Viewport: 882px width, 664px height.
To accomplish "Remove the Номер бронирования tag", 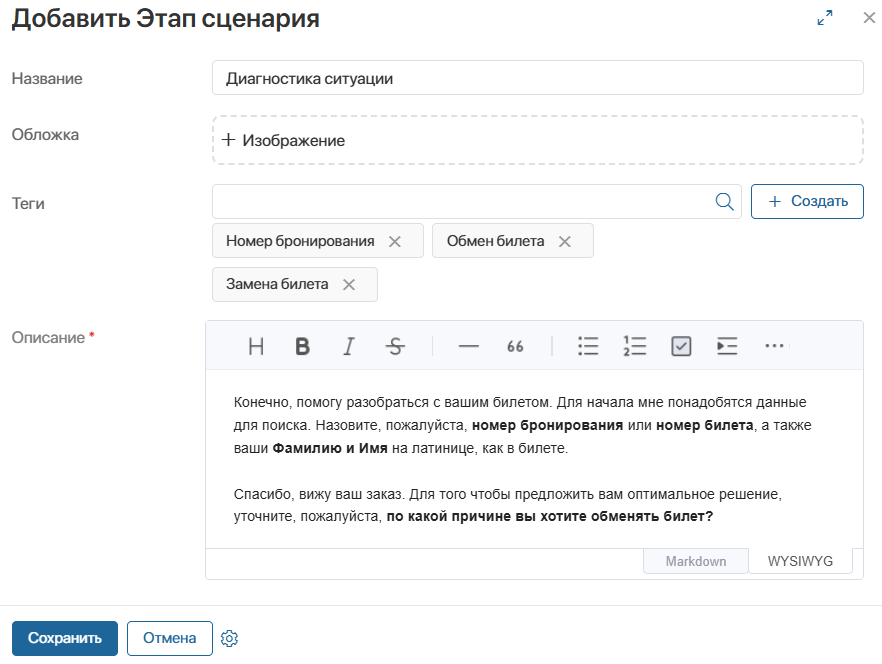I will coord(395,241).
